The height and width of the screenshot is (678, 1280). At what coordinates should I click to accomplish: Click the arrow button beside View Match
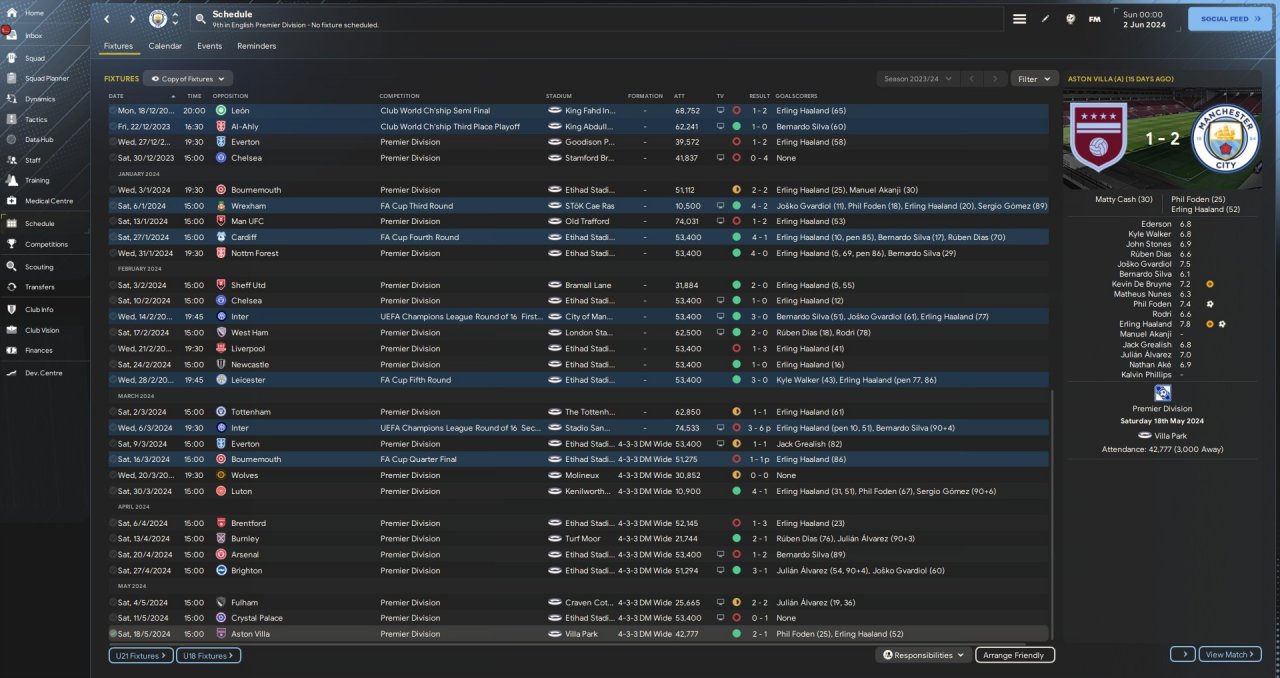coord(1182,654)
